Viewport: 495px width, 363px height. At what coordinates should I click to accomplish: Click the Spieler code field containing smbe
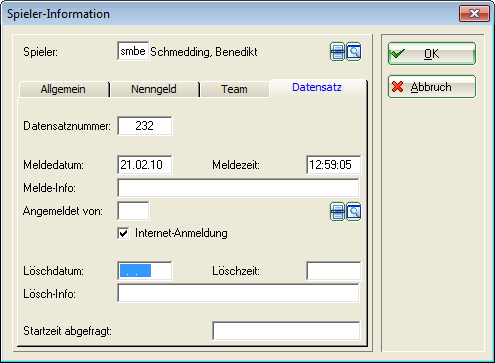(133, 51)
